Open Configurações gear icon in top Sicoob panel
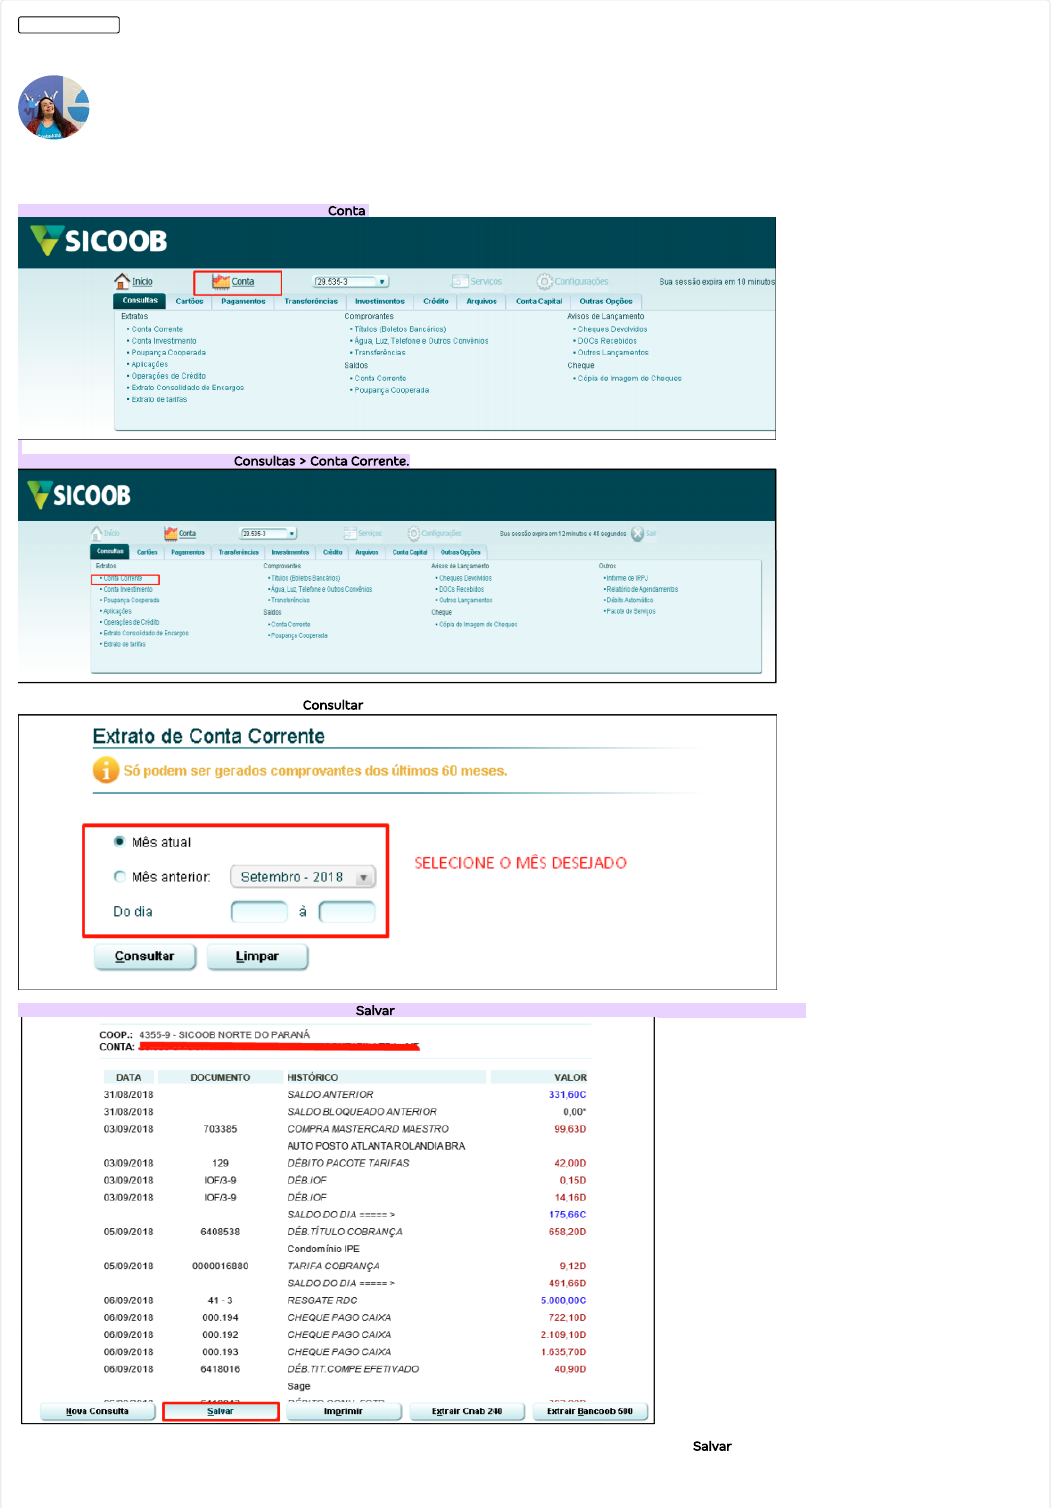Screen dimensions: 1051x1508 (544, 282)
